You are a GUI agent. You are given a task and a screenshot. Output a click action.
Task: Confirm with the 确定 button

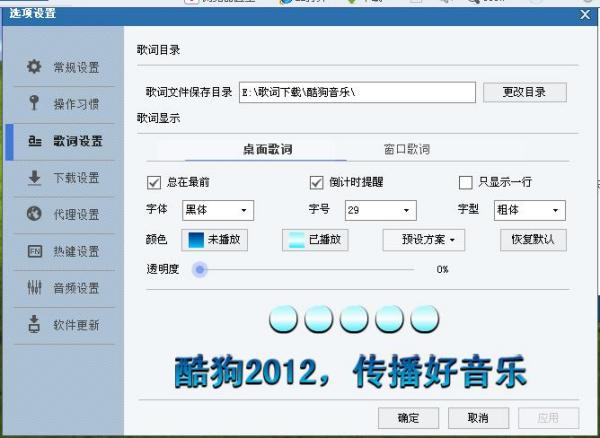pos(408,418)
